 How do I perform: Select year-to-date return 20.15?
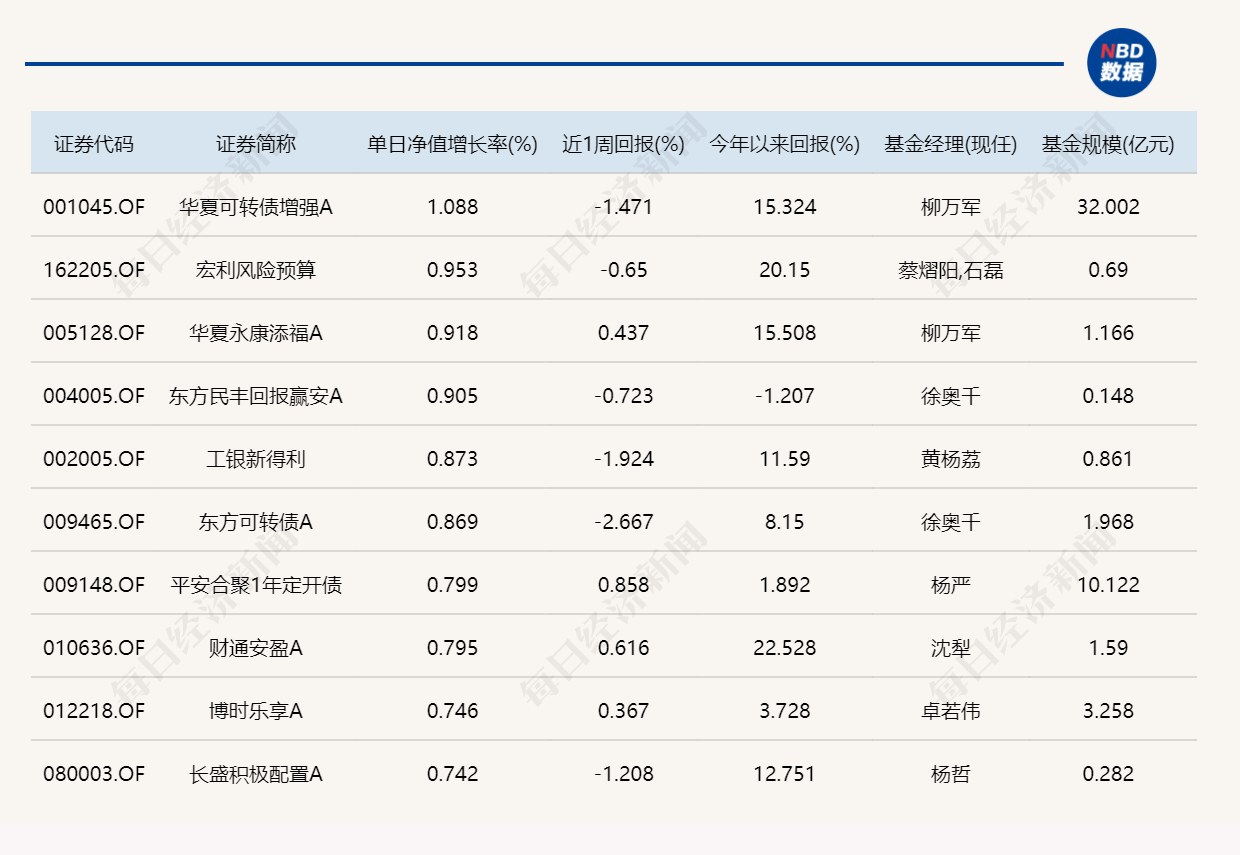pos(785,270)
